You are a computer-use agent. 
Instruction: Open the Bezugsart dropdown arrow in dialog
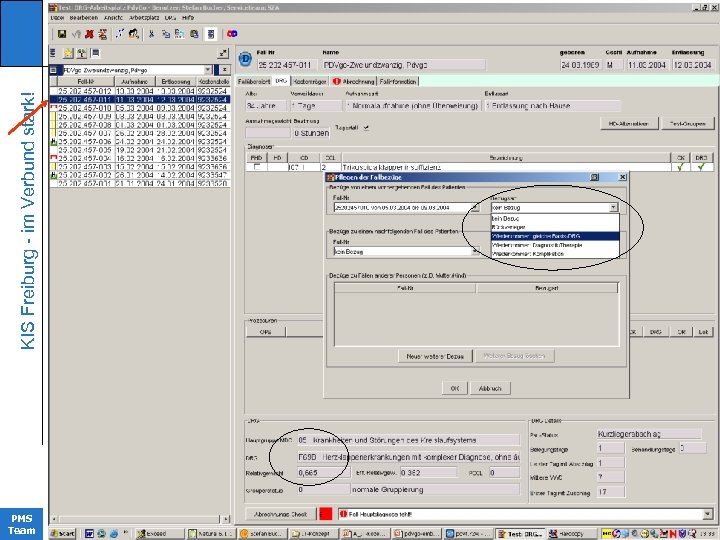pos(613,208)
